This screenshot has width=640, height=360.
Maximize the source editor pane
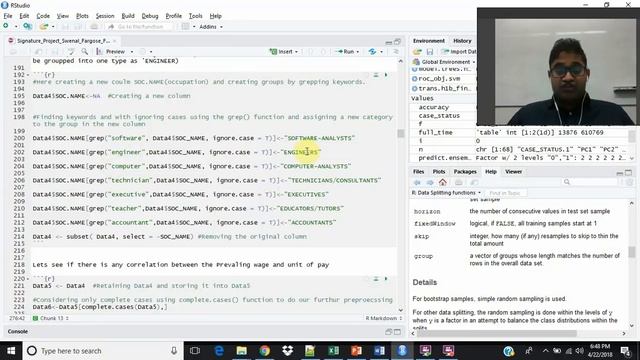click(x=397, y=42)
